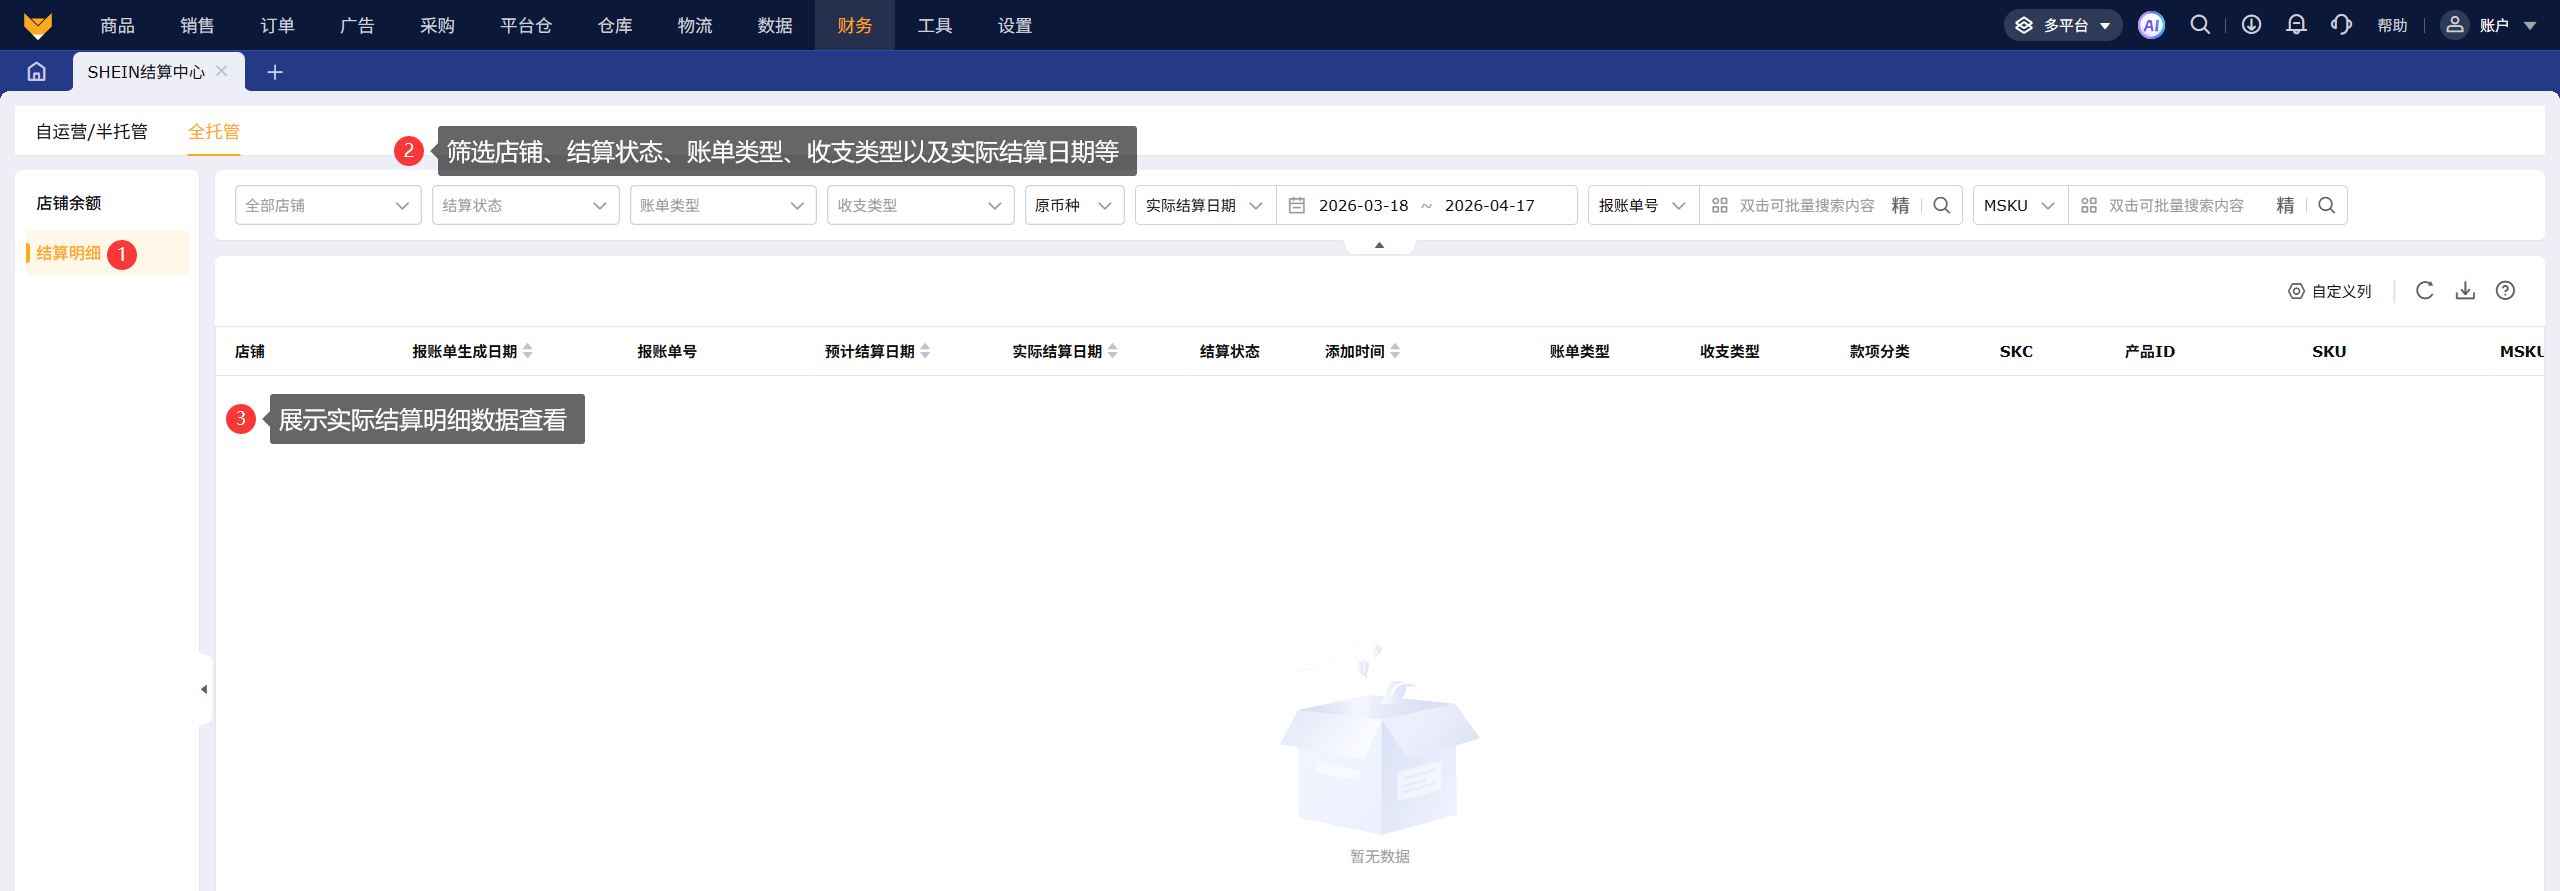The image size is (2560, 891).
Task: Click the search magnifier for MSKU
Action: coord(2327,205)
